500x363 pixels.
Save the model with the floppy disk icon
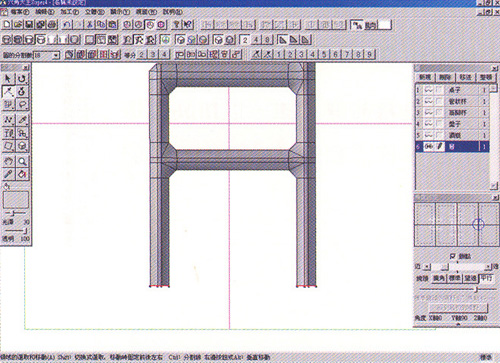click(x=29, y=25)
